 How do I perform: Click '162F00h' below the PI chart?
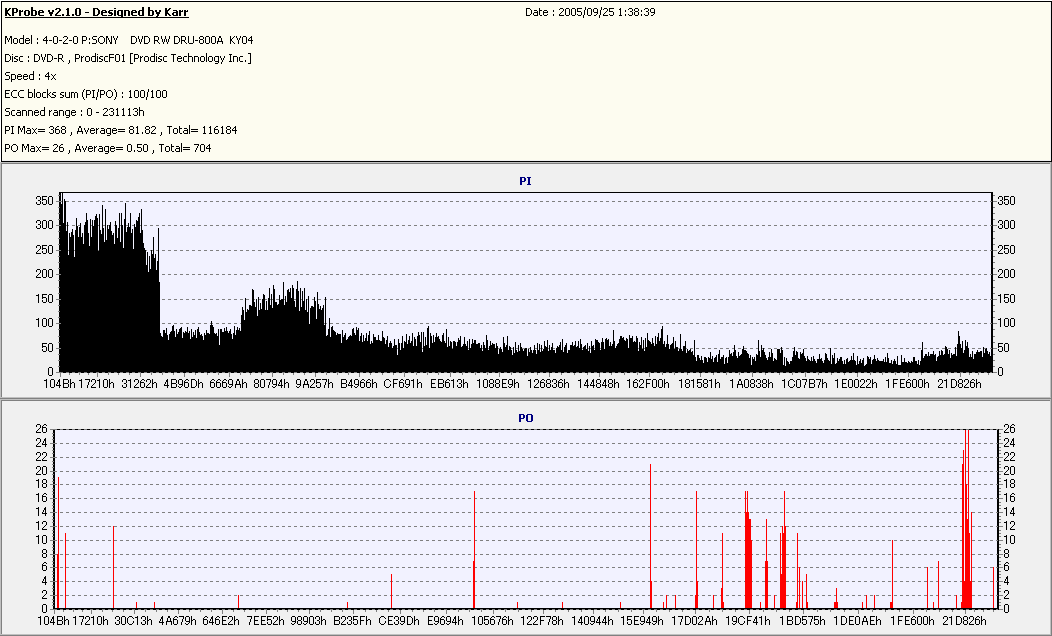[x=647, y=384]
